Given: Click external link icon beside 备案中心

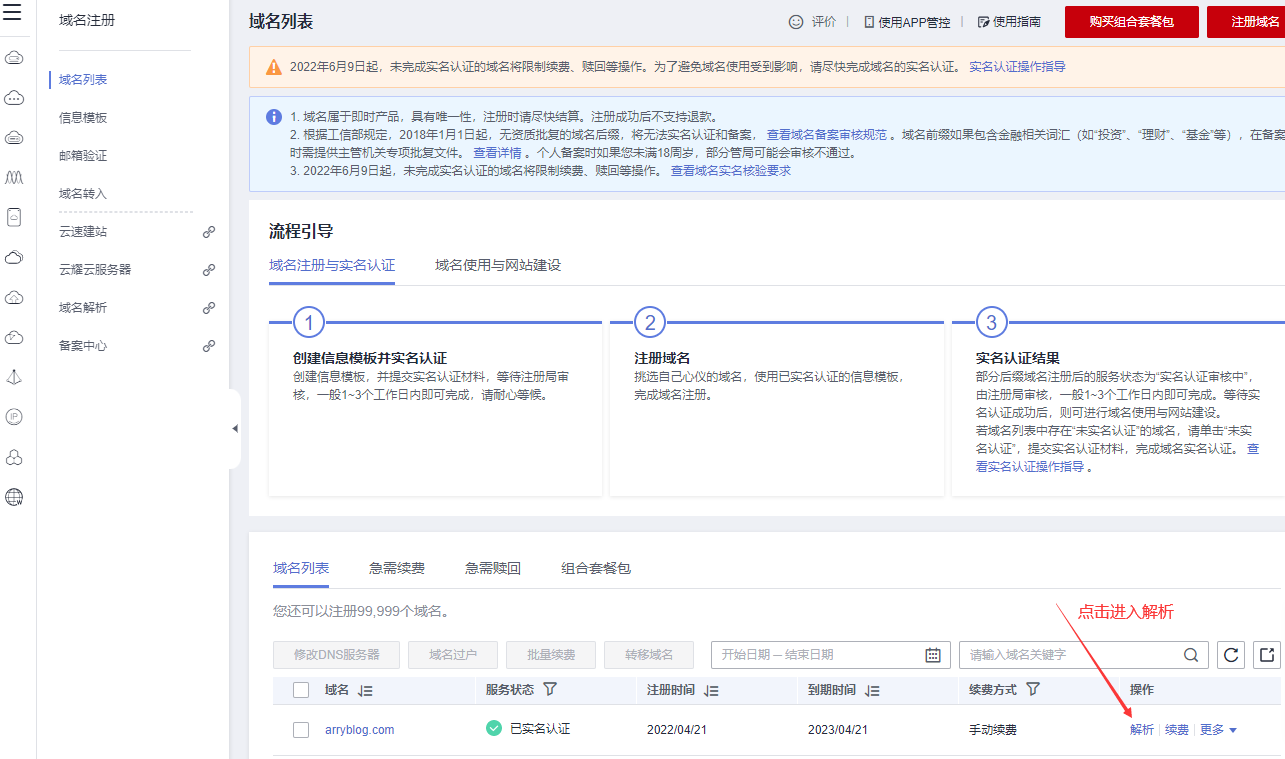Looking at the screenshot, I should (209, 345).
